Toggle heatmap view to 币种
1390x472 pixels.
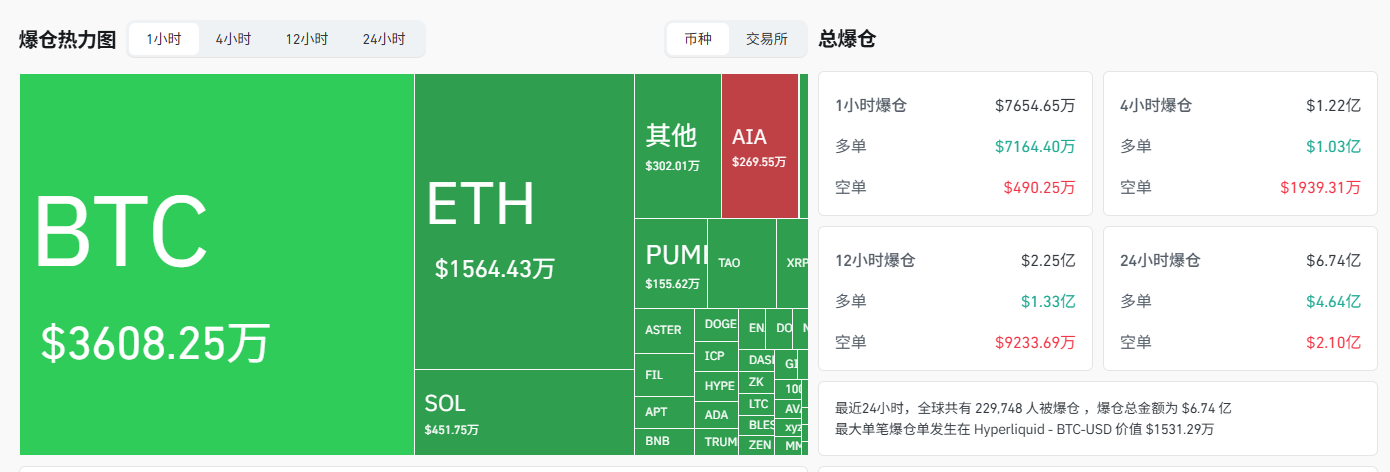pos(698,40)
